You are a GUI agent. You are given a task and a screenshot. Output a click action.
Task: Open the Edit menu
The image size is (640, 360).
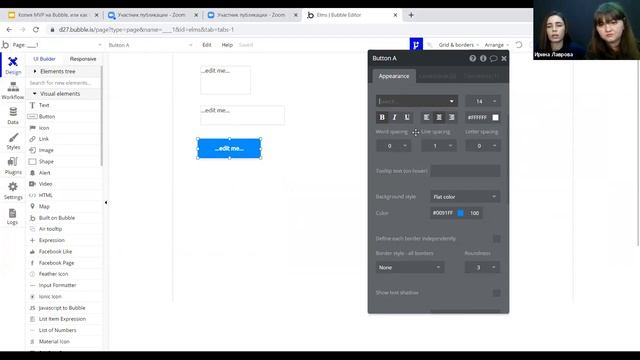click(207, 45)
